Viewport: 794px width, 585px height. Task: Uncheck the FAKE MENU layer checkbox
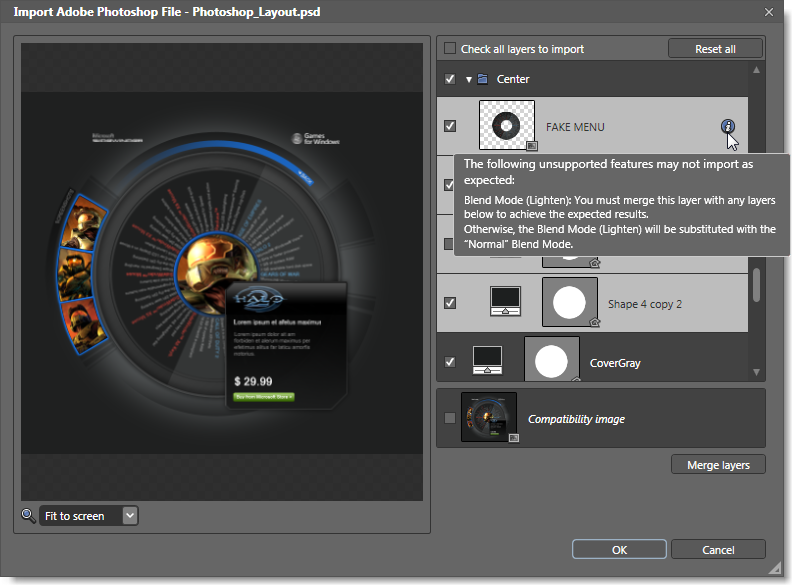coord(450,126)
